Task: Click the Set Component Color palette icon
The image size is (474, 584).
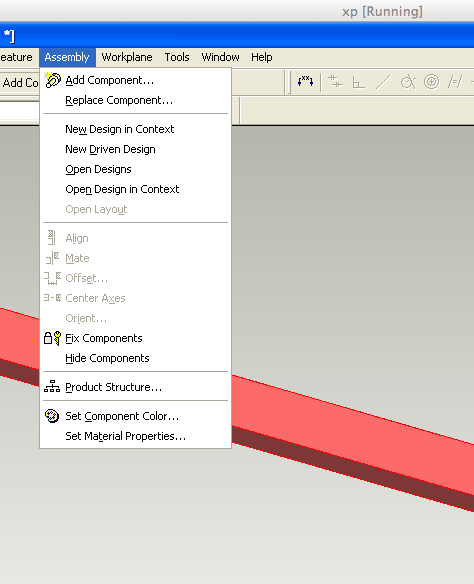Action: point(52,416)
